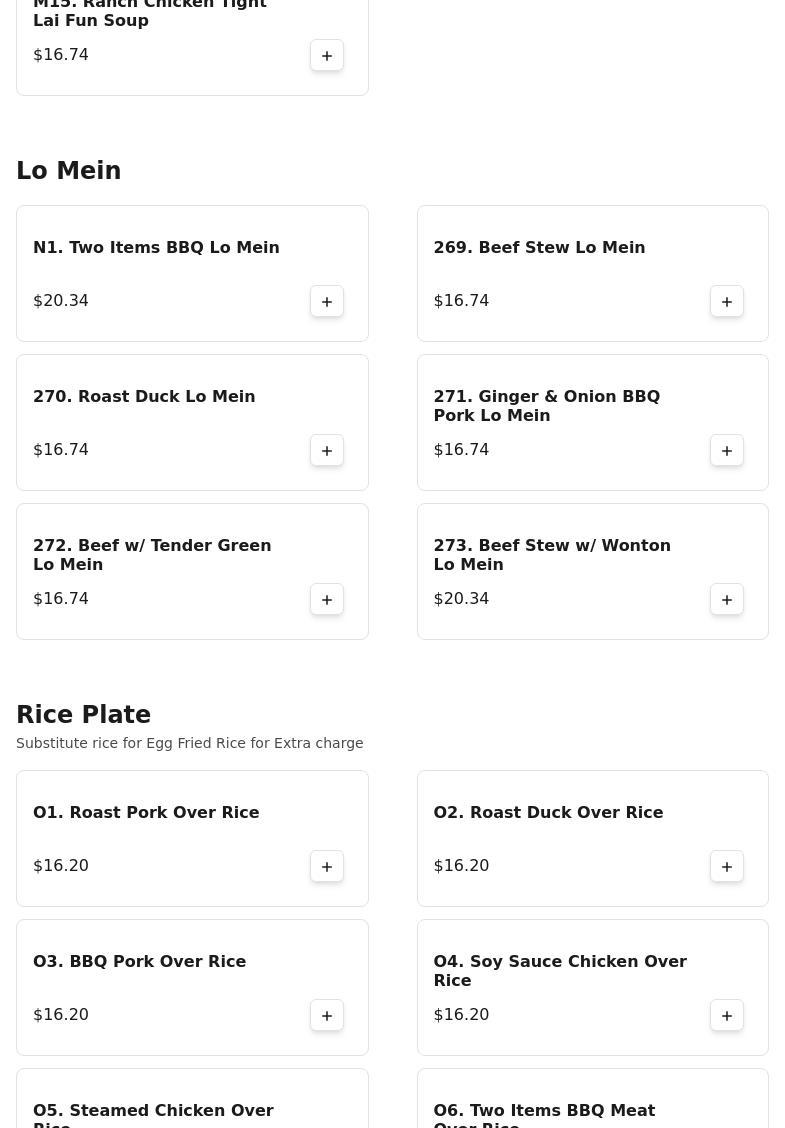
Task: Open Roast Pork Over Rice title
Action: click(146, 813)
